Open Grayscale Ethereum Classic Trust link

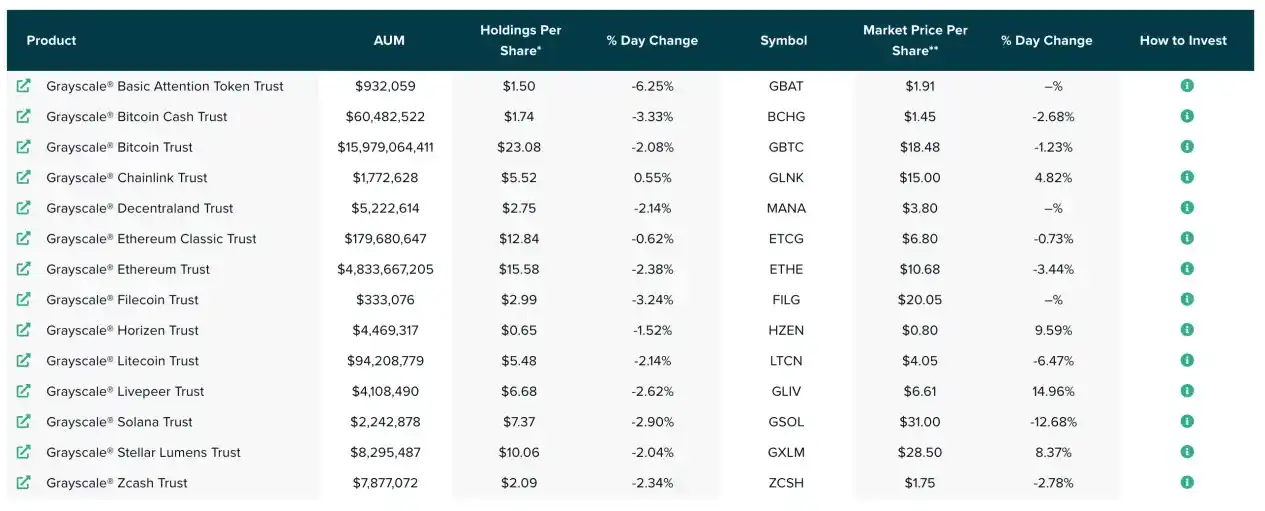click(x=151, y=239)
